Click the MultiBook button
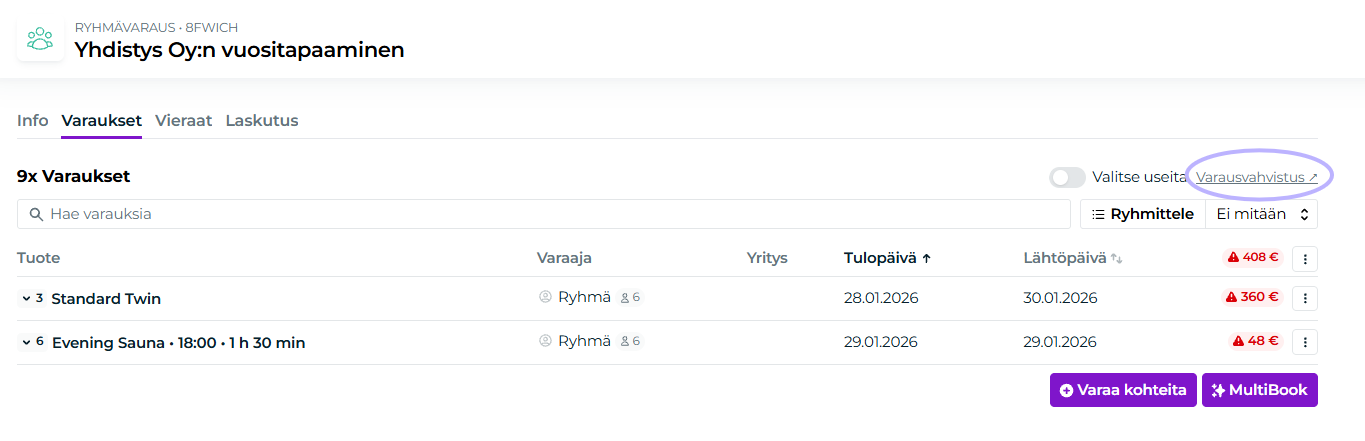1365x441 pixels. coord(1259,390)
